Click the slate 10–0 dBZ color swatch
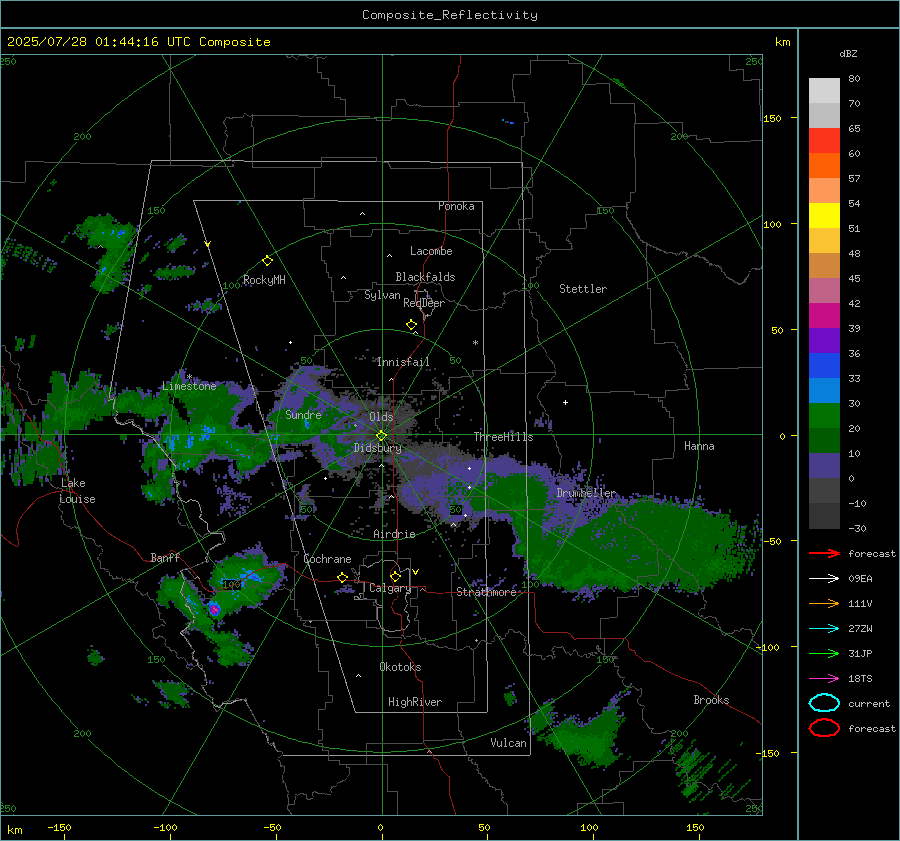Screen dimensions: 900x841 tap(824, 466)
